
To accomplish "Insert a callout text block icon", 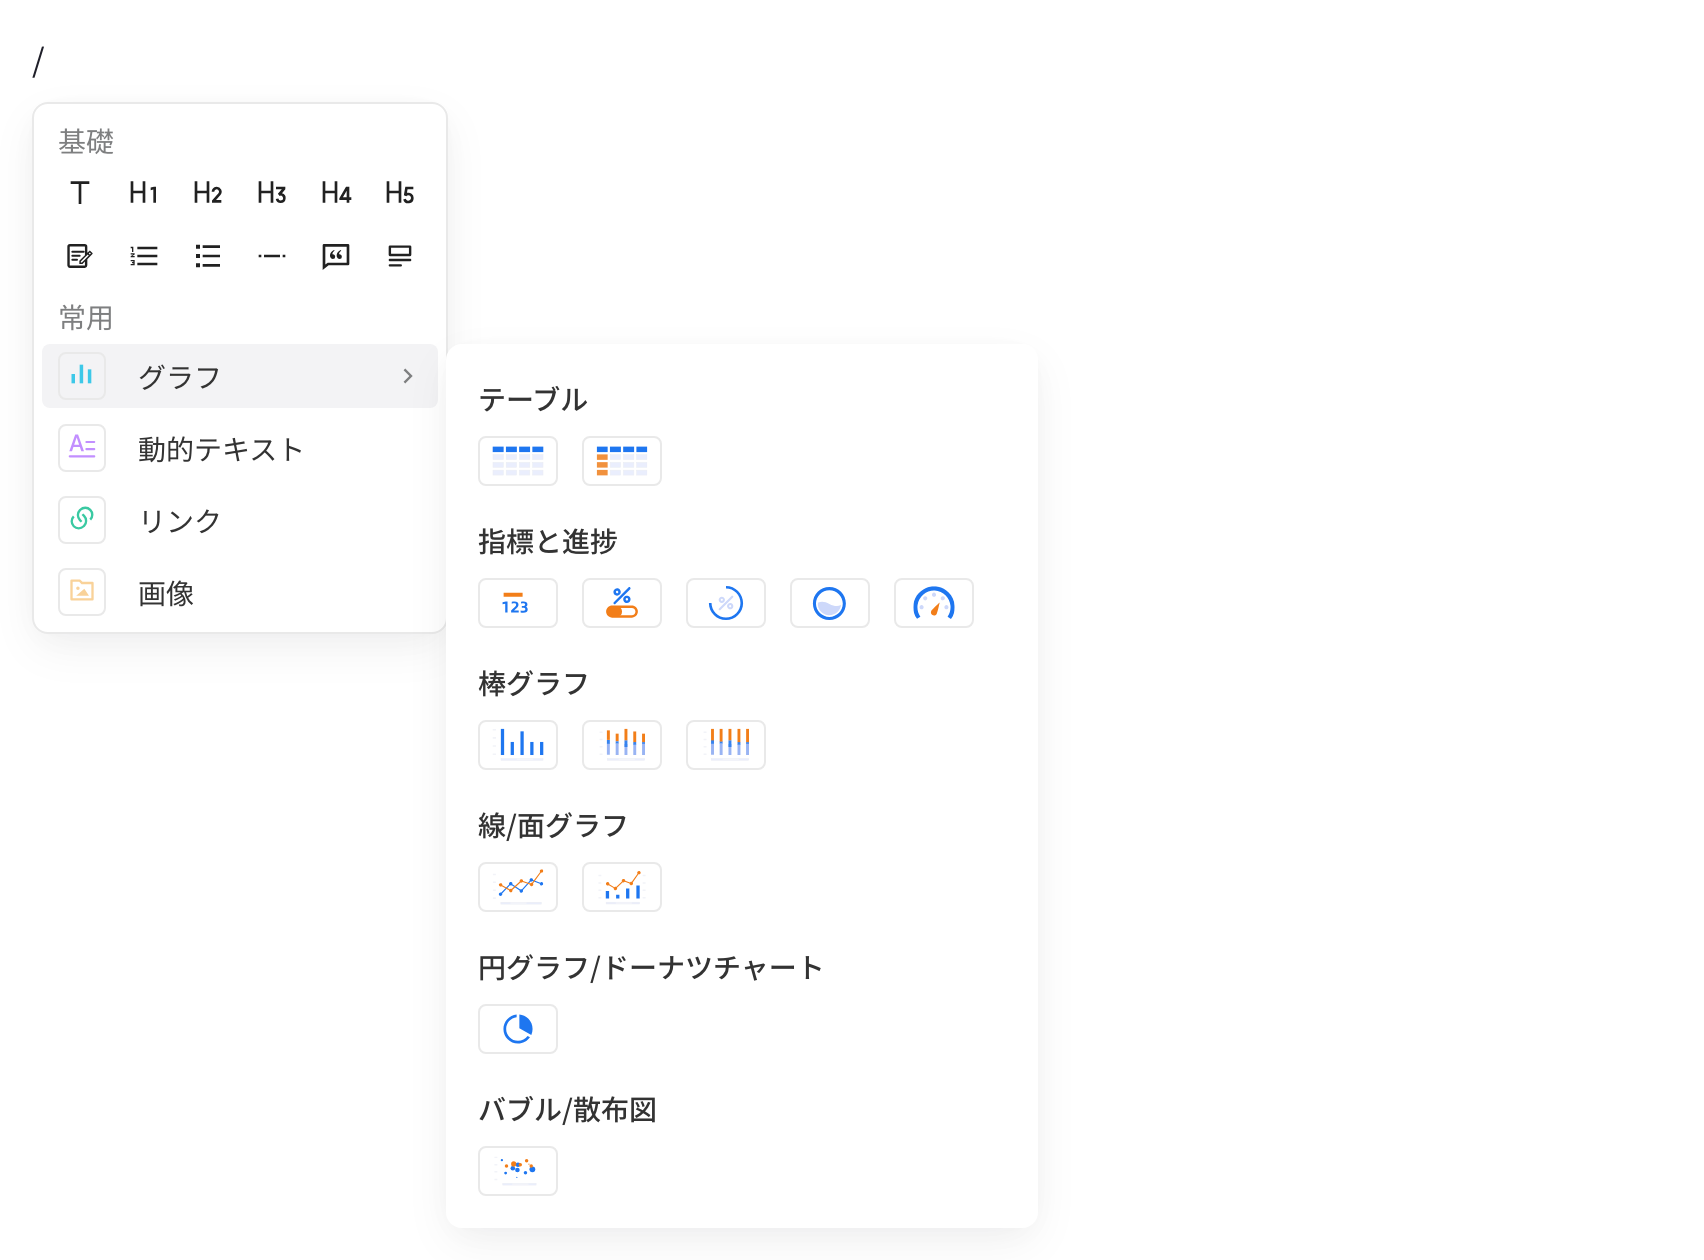I will [400, 256].
